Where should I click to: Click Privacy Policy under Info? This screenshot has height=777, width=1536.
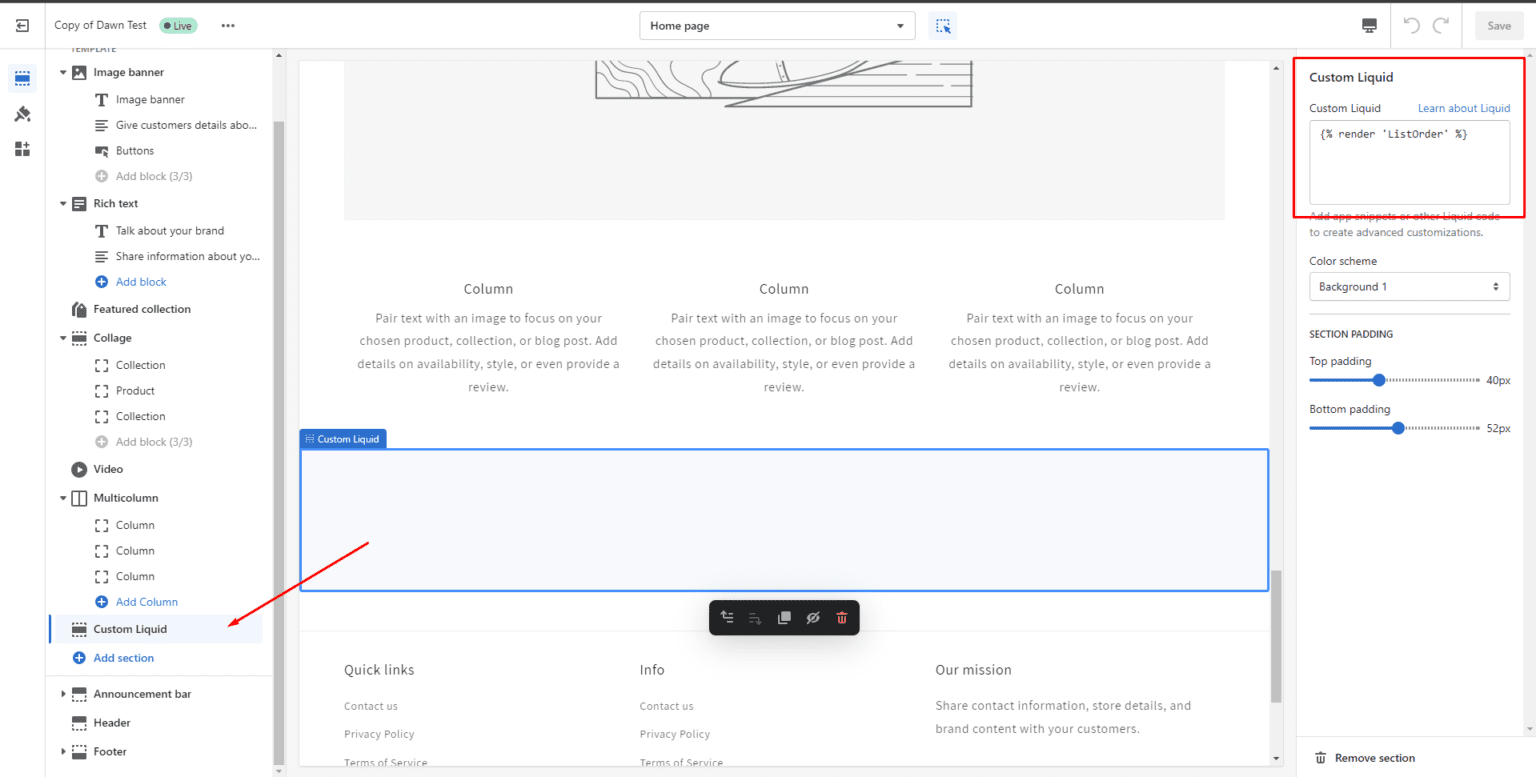(x=675, y=734)
